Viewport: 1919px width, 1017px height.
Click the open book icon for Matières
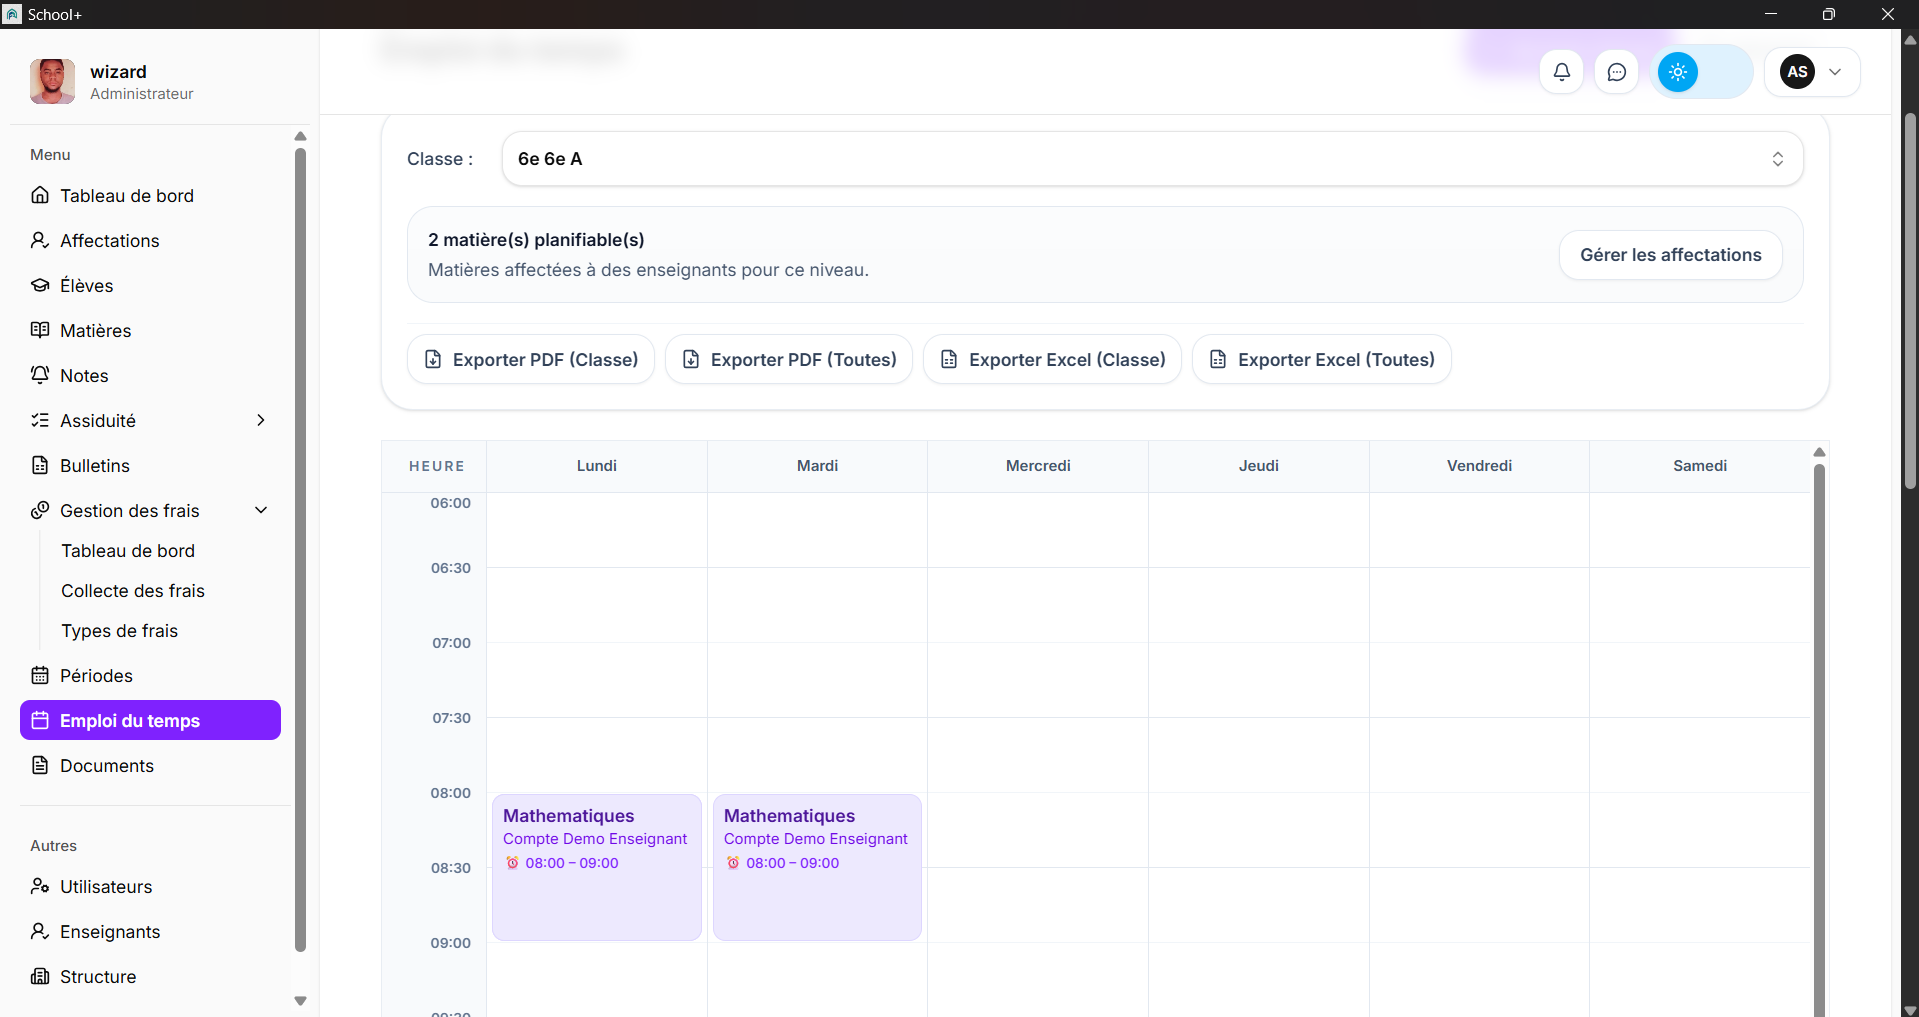click(x=40, y=330)
